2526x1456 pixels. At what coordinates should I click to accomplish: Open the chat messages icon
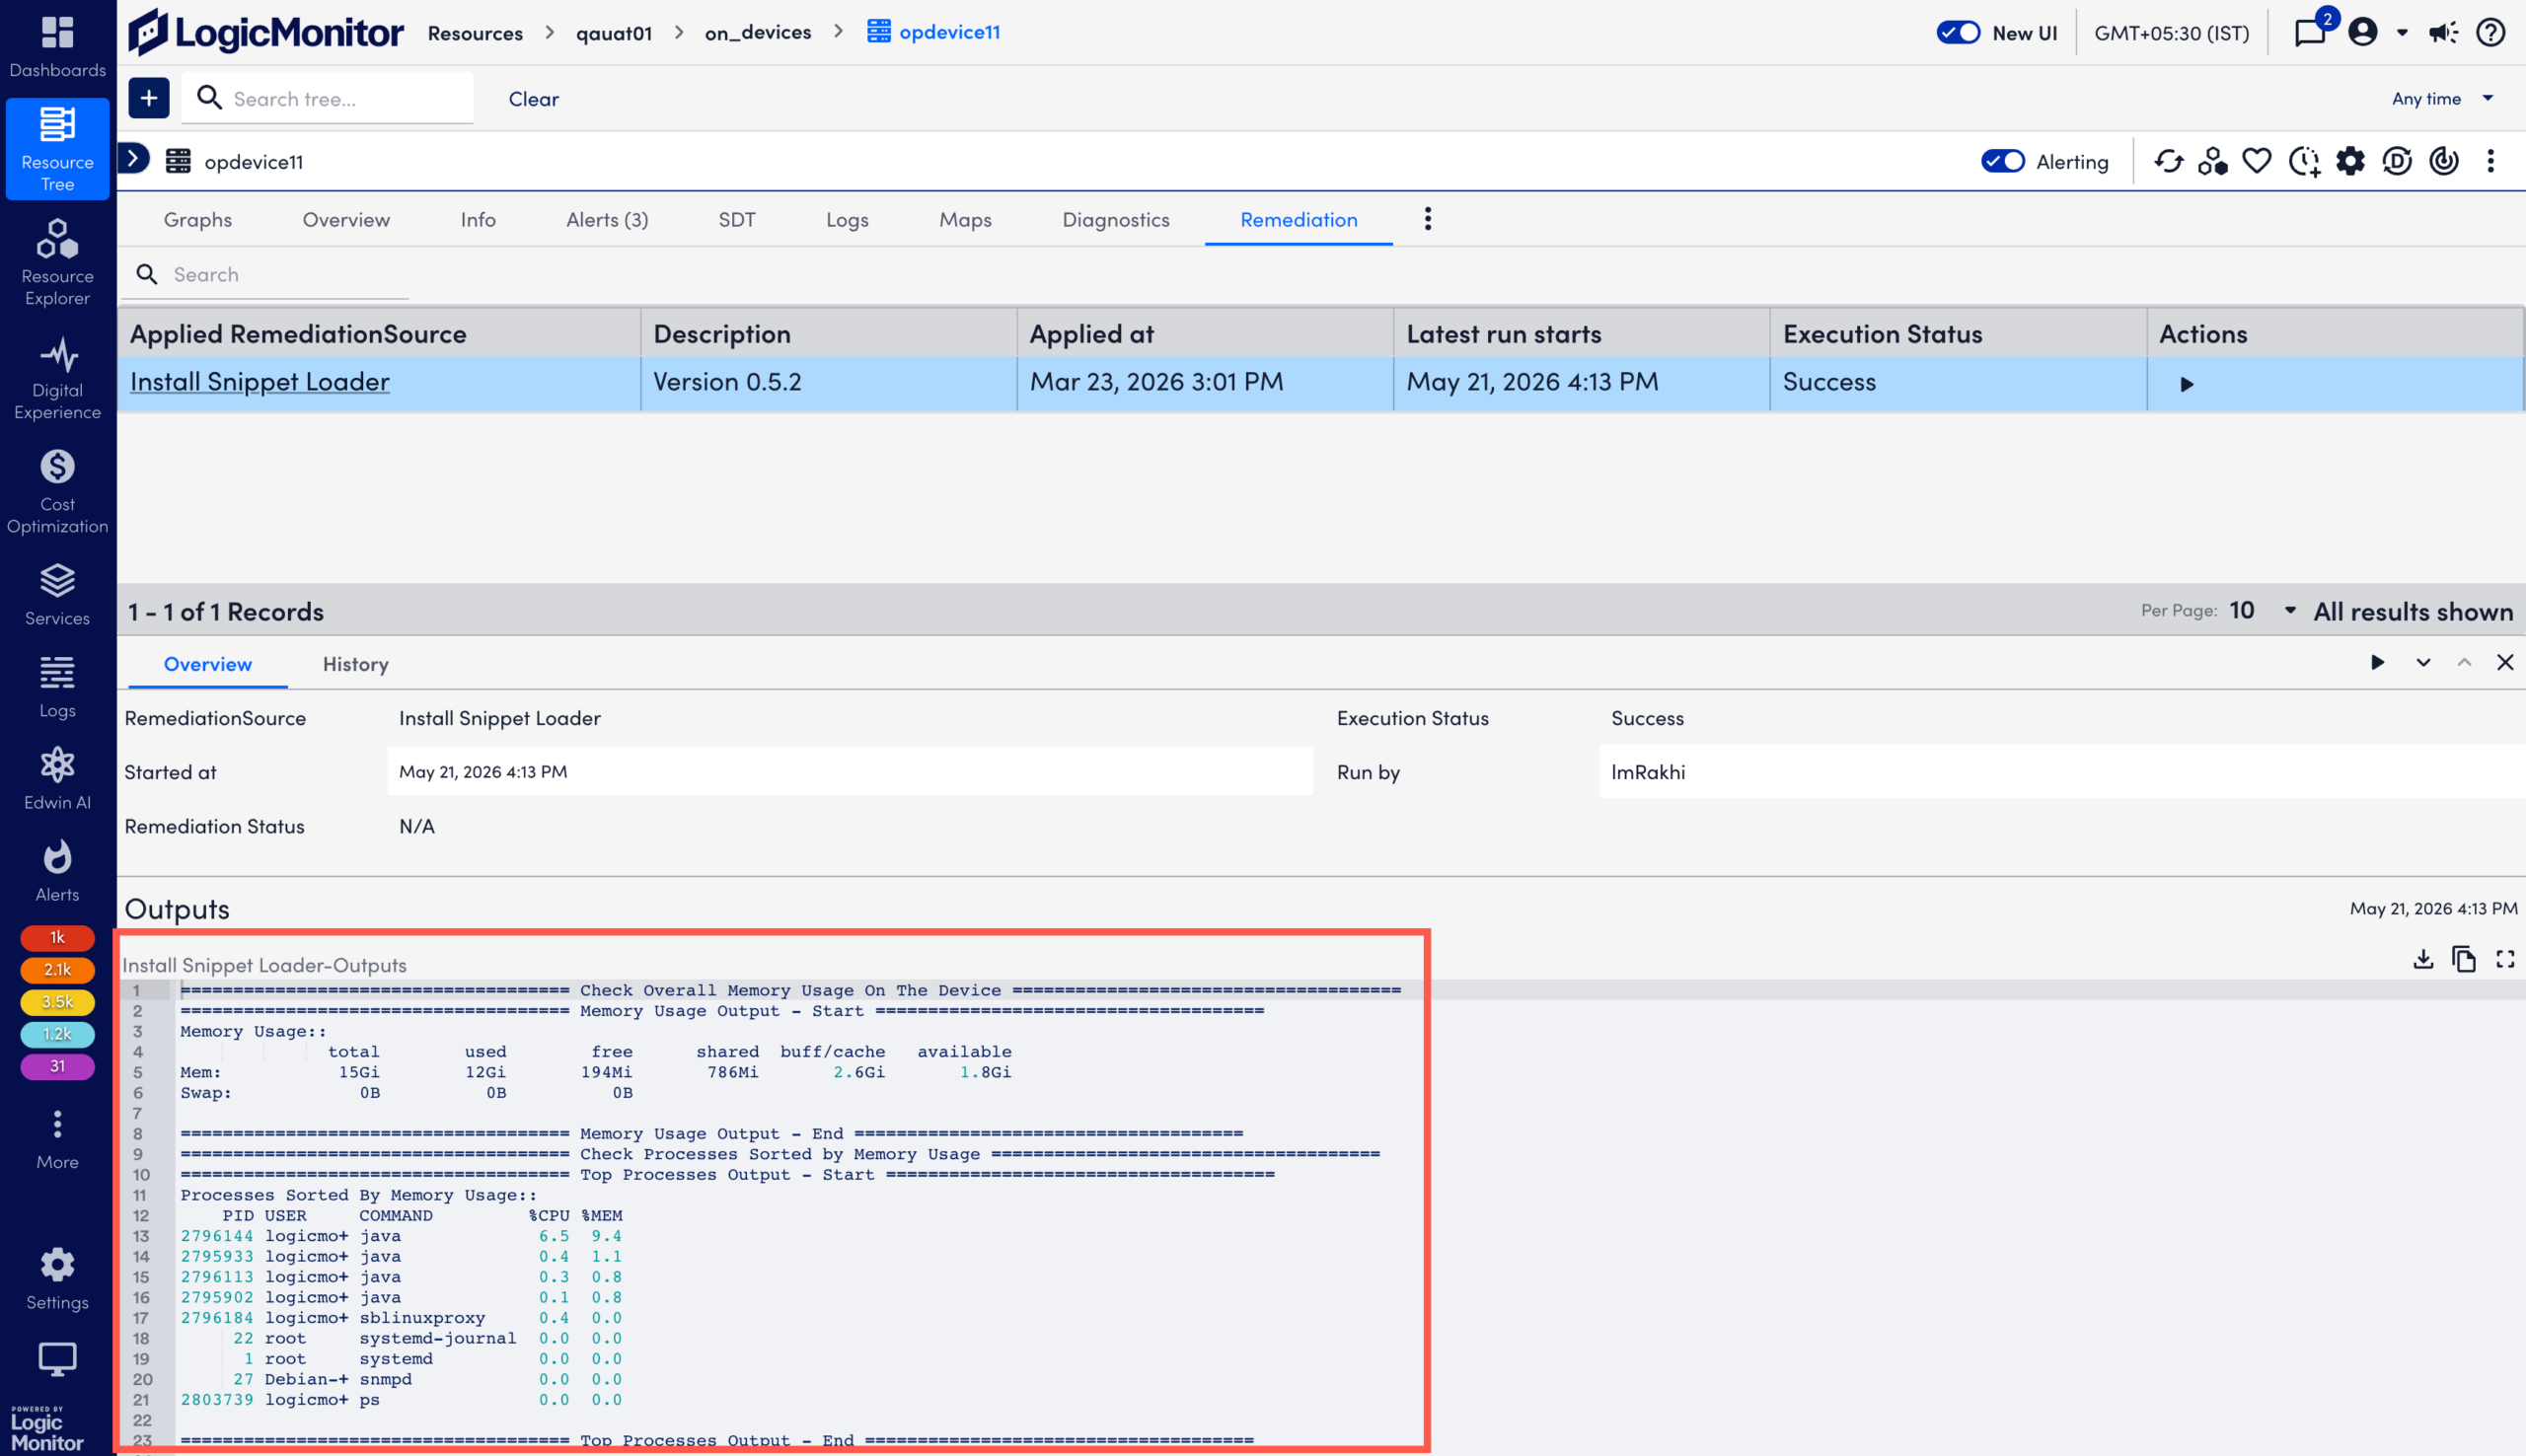click(2310, 32)
